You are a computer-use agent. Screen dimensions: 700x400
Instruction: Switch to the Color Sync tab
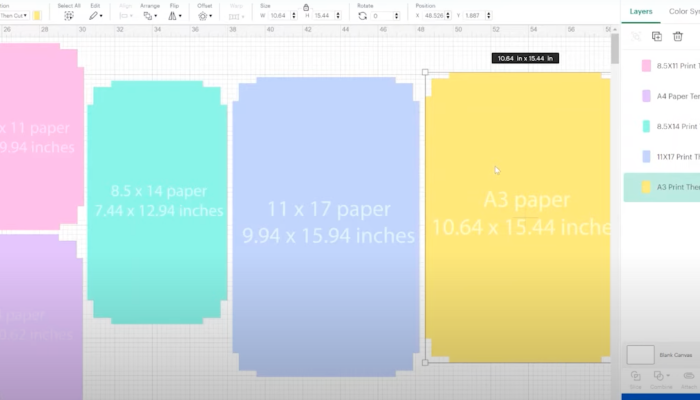click(684, 12)
